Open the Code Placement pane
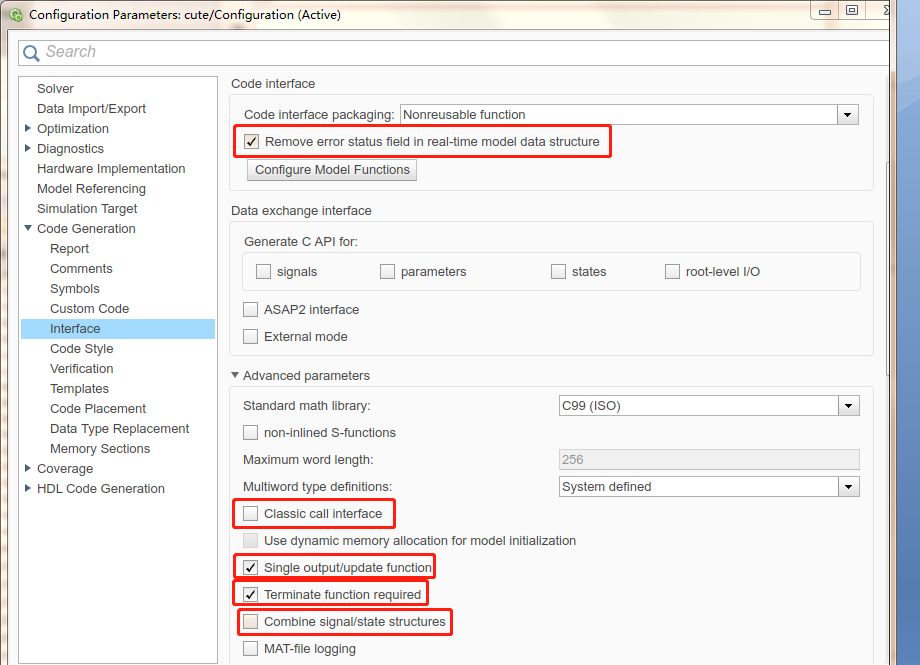The height and width of the screenshot is (665, 920). point(98,409)
